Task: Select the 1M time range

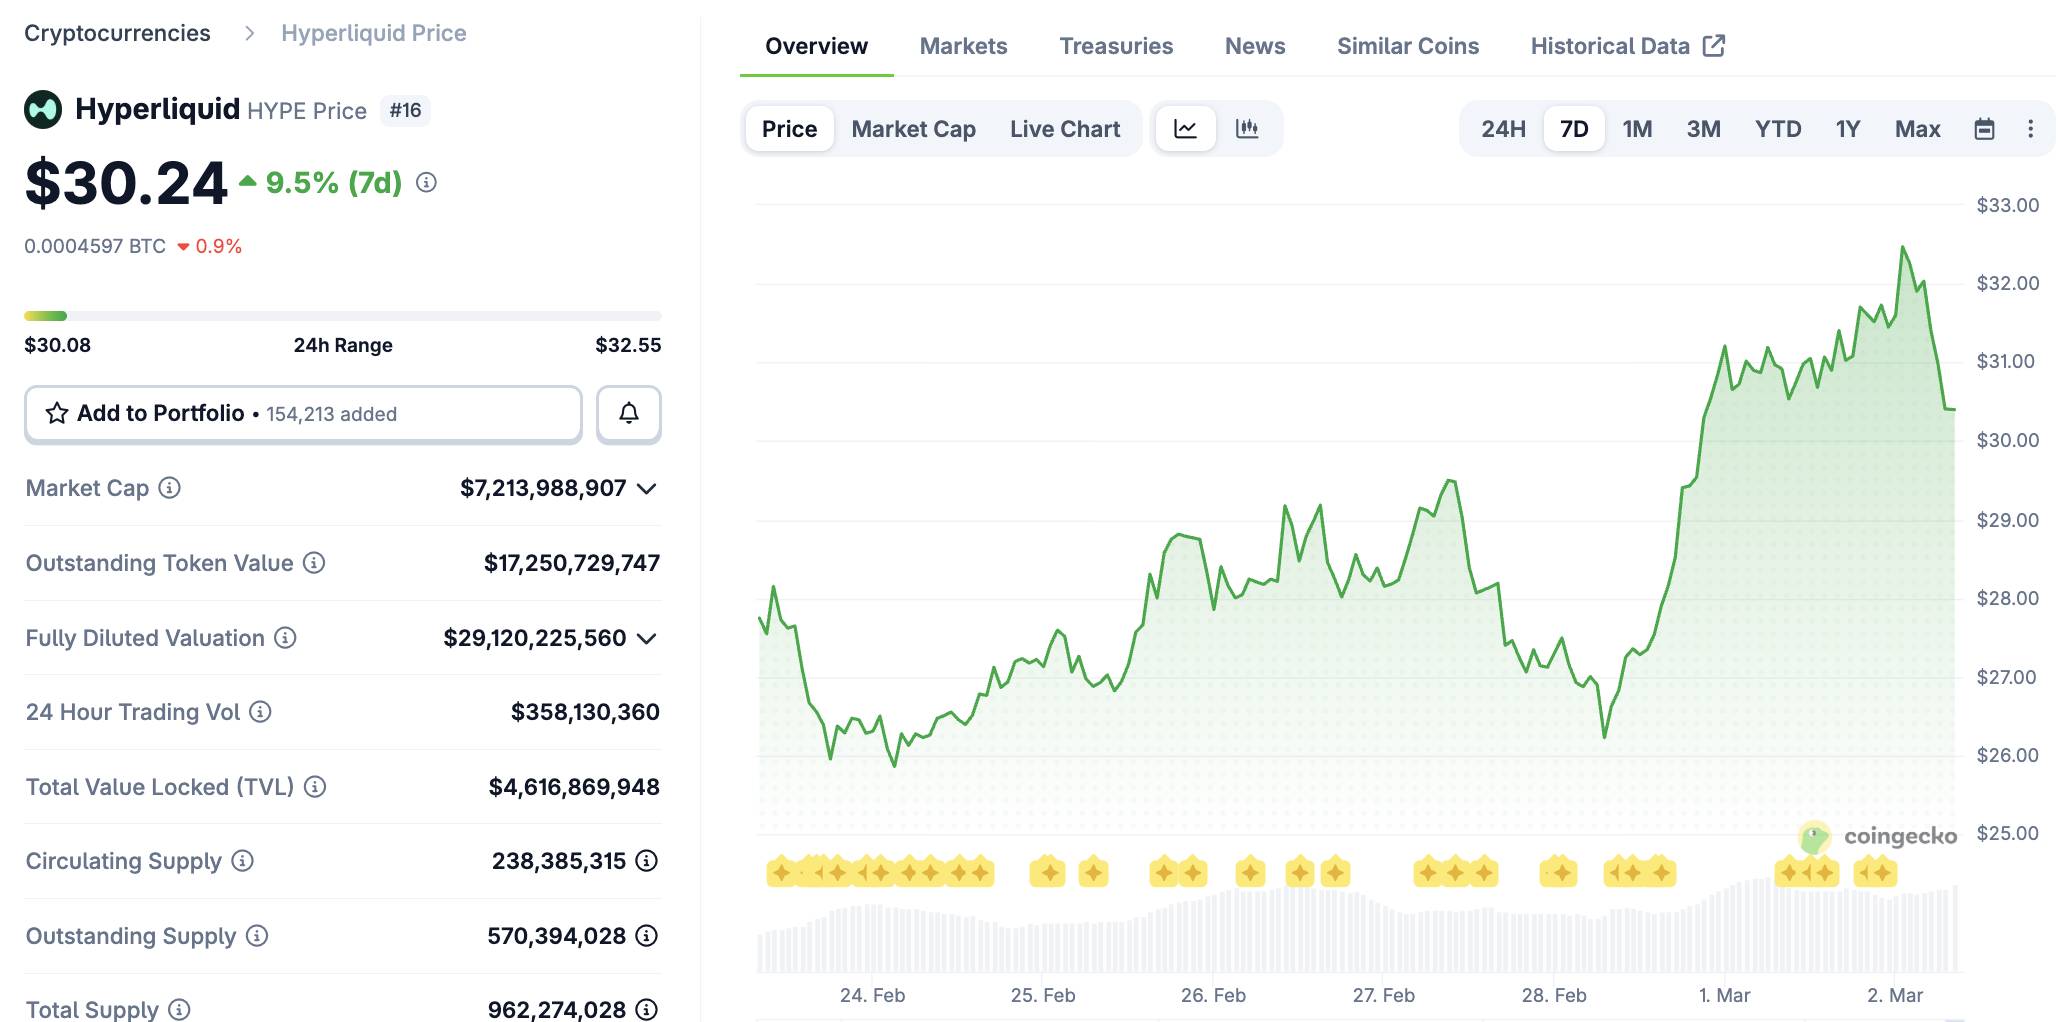Action: coord(1637,129)
